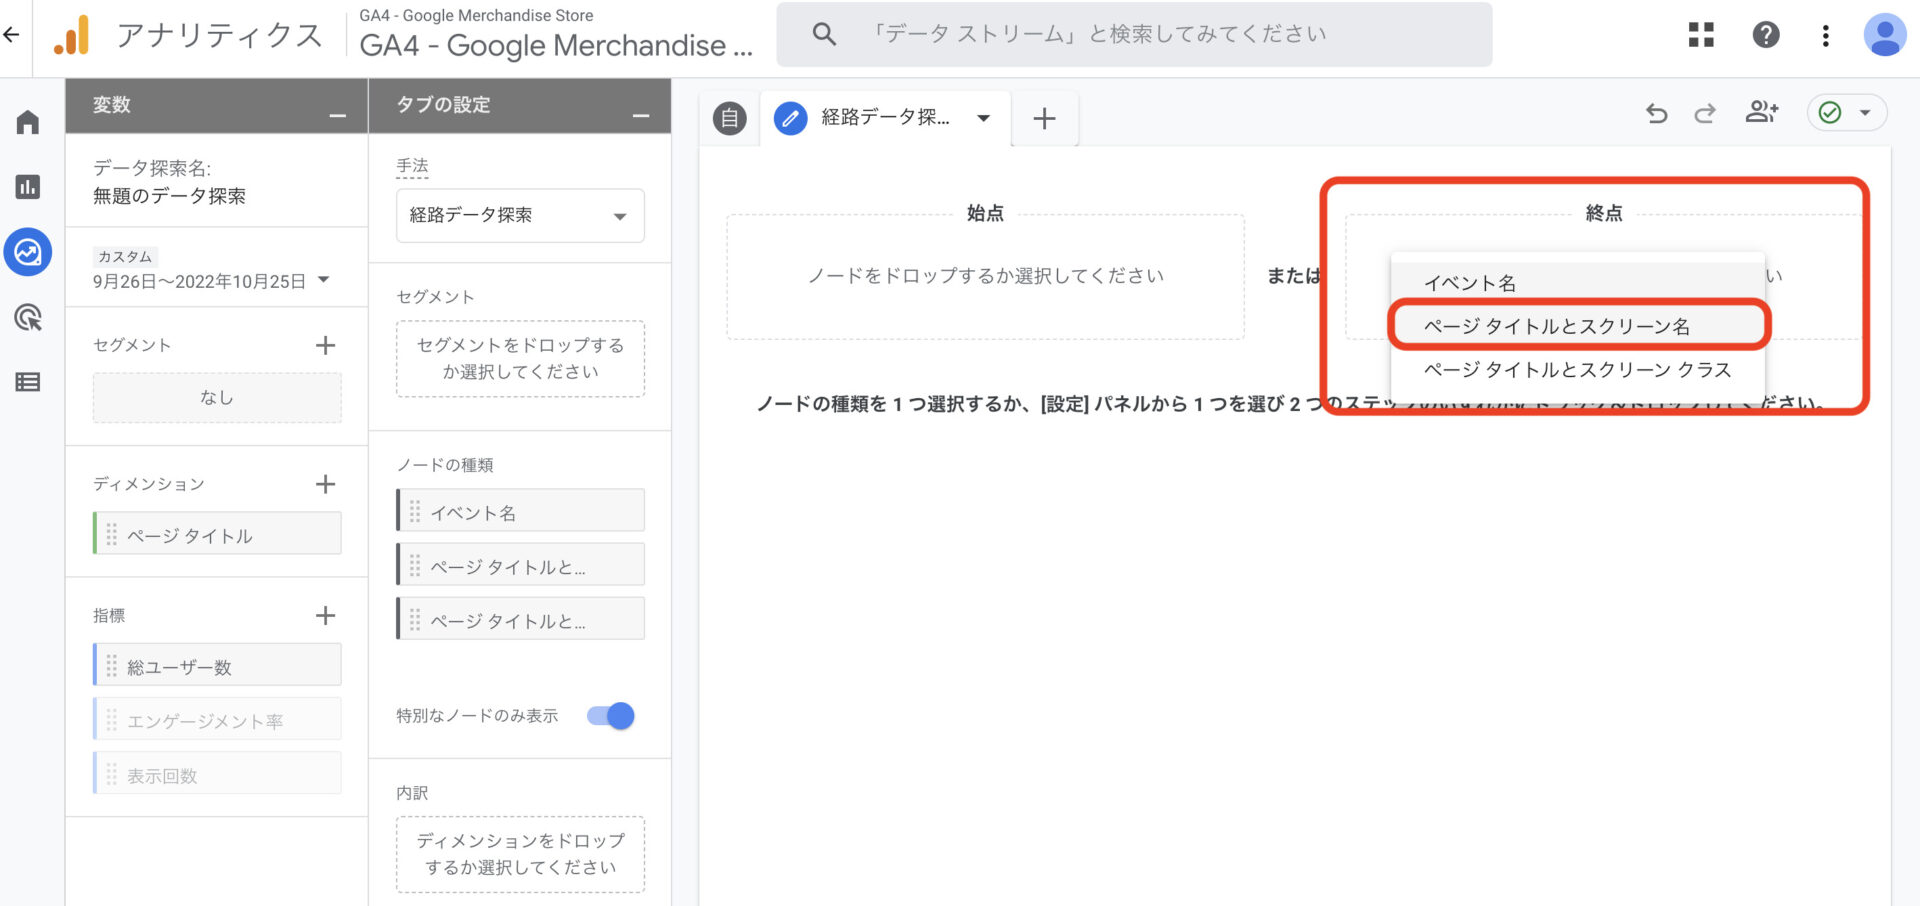
Task: Click the undo arrow icon
Action: [1657, 113]
